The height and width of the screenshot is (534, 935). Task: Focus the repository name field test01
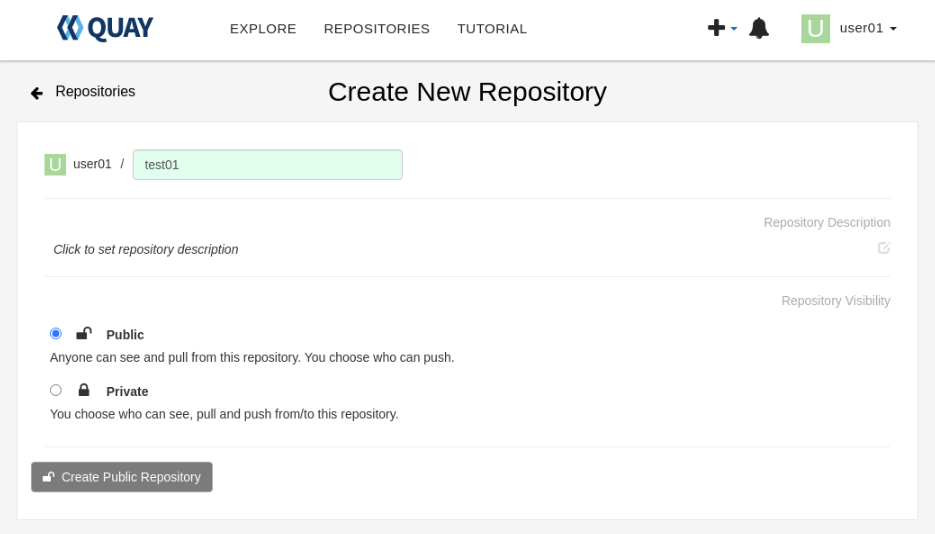(268, 164)
